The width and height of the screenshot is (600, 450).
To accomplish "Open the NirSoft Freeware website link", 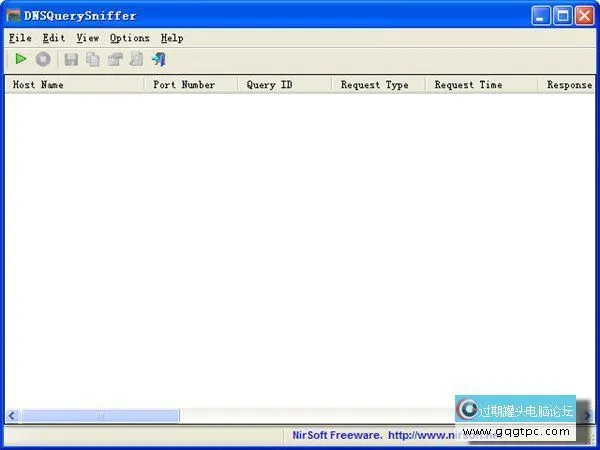I will [x=394, y=435].
